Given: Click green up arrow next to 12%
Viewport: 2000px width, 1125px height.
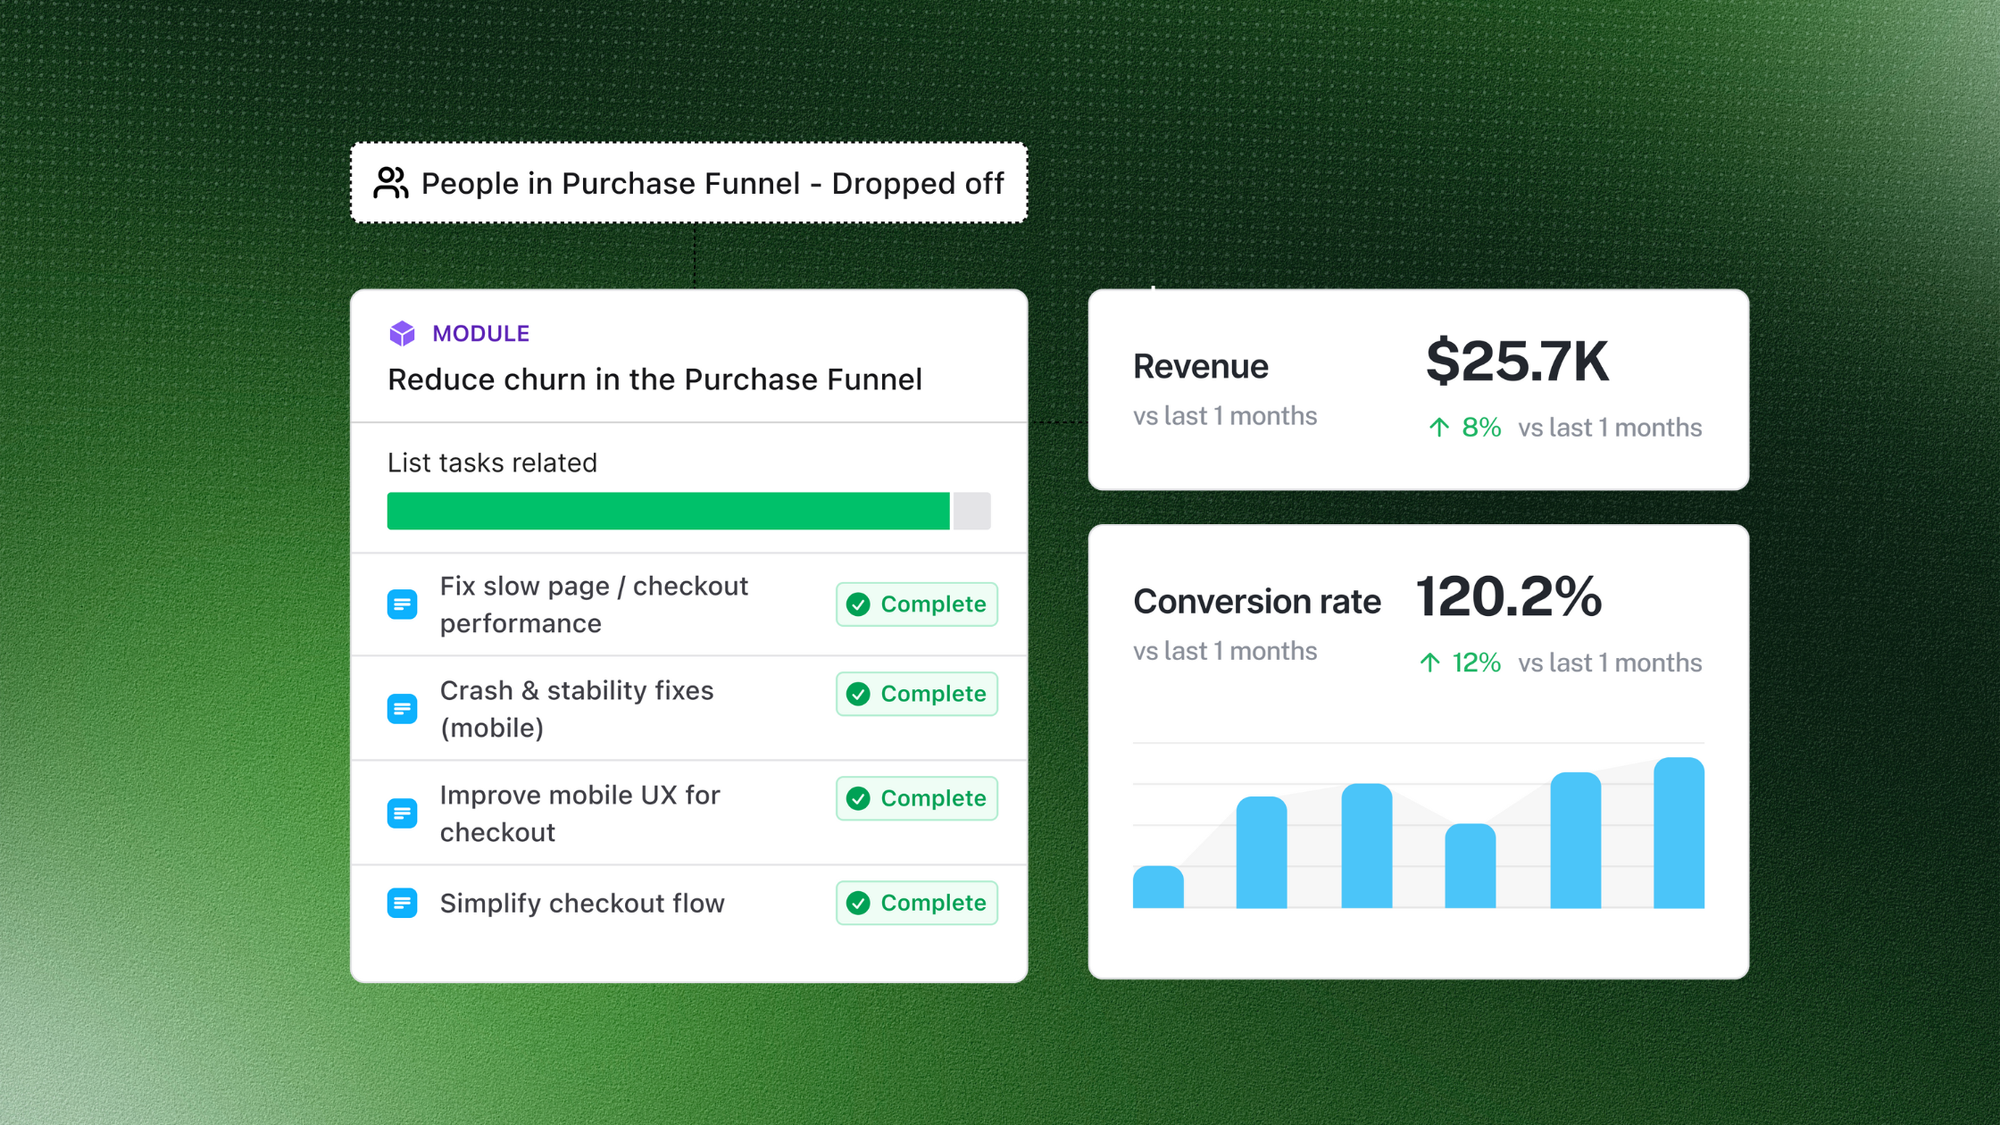Looking at the screenshot, I should click(1430, 663).
